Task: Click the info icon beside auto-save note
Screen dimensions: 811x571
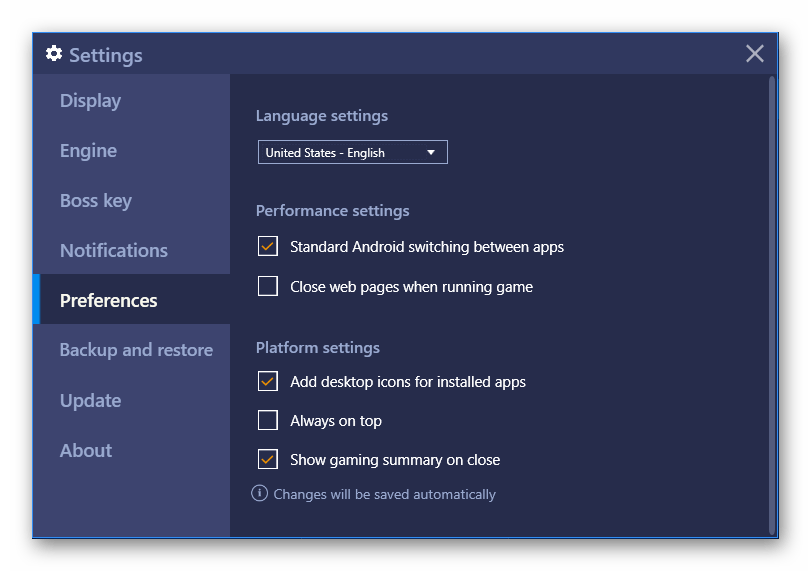Action: (260, 493)
